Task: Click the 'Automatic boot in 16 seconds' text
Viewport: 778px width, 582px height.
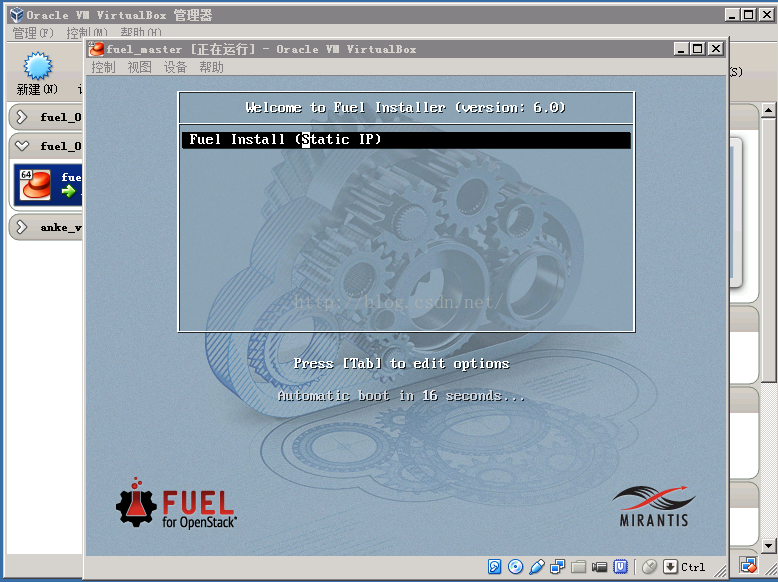Action: coord(401,395)
